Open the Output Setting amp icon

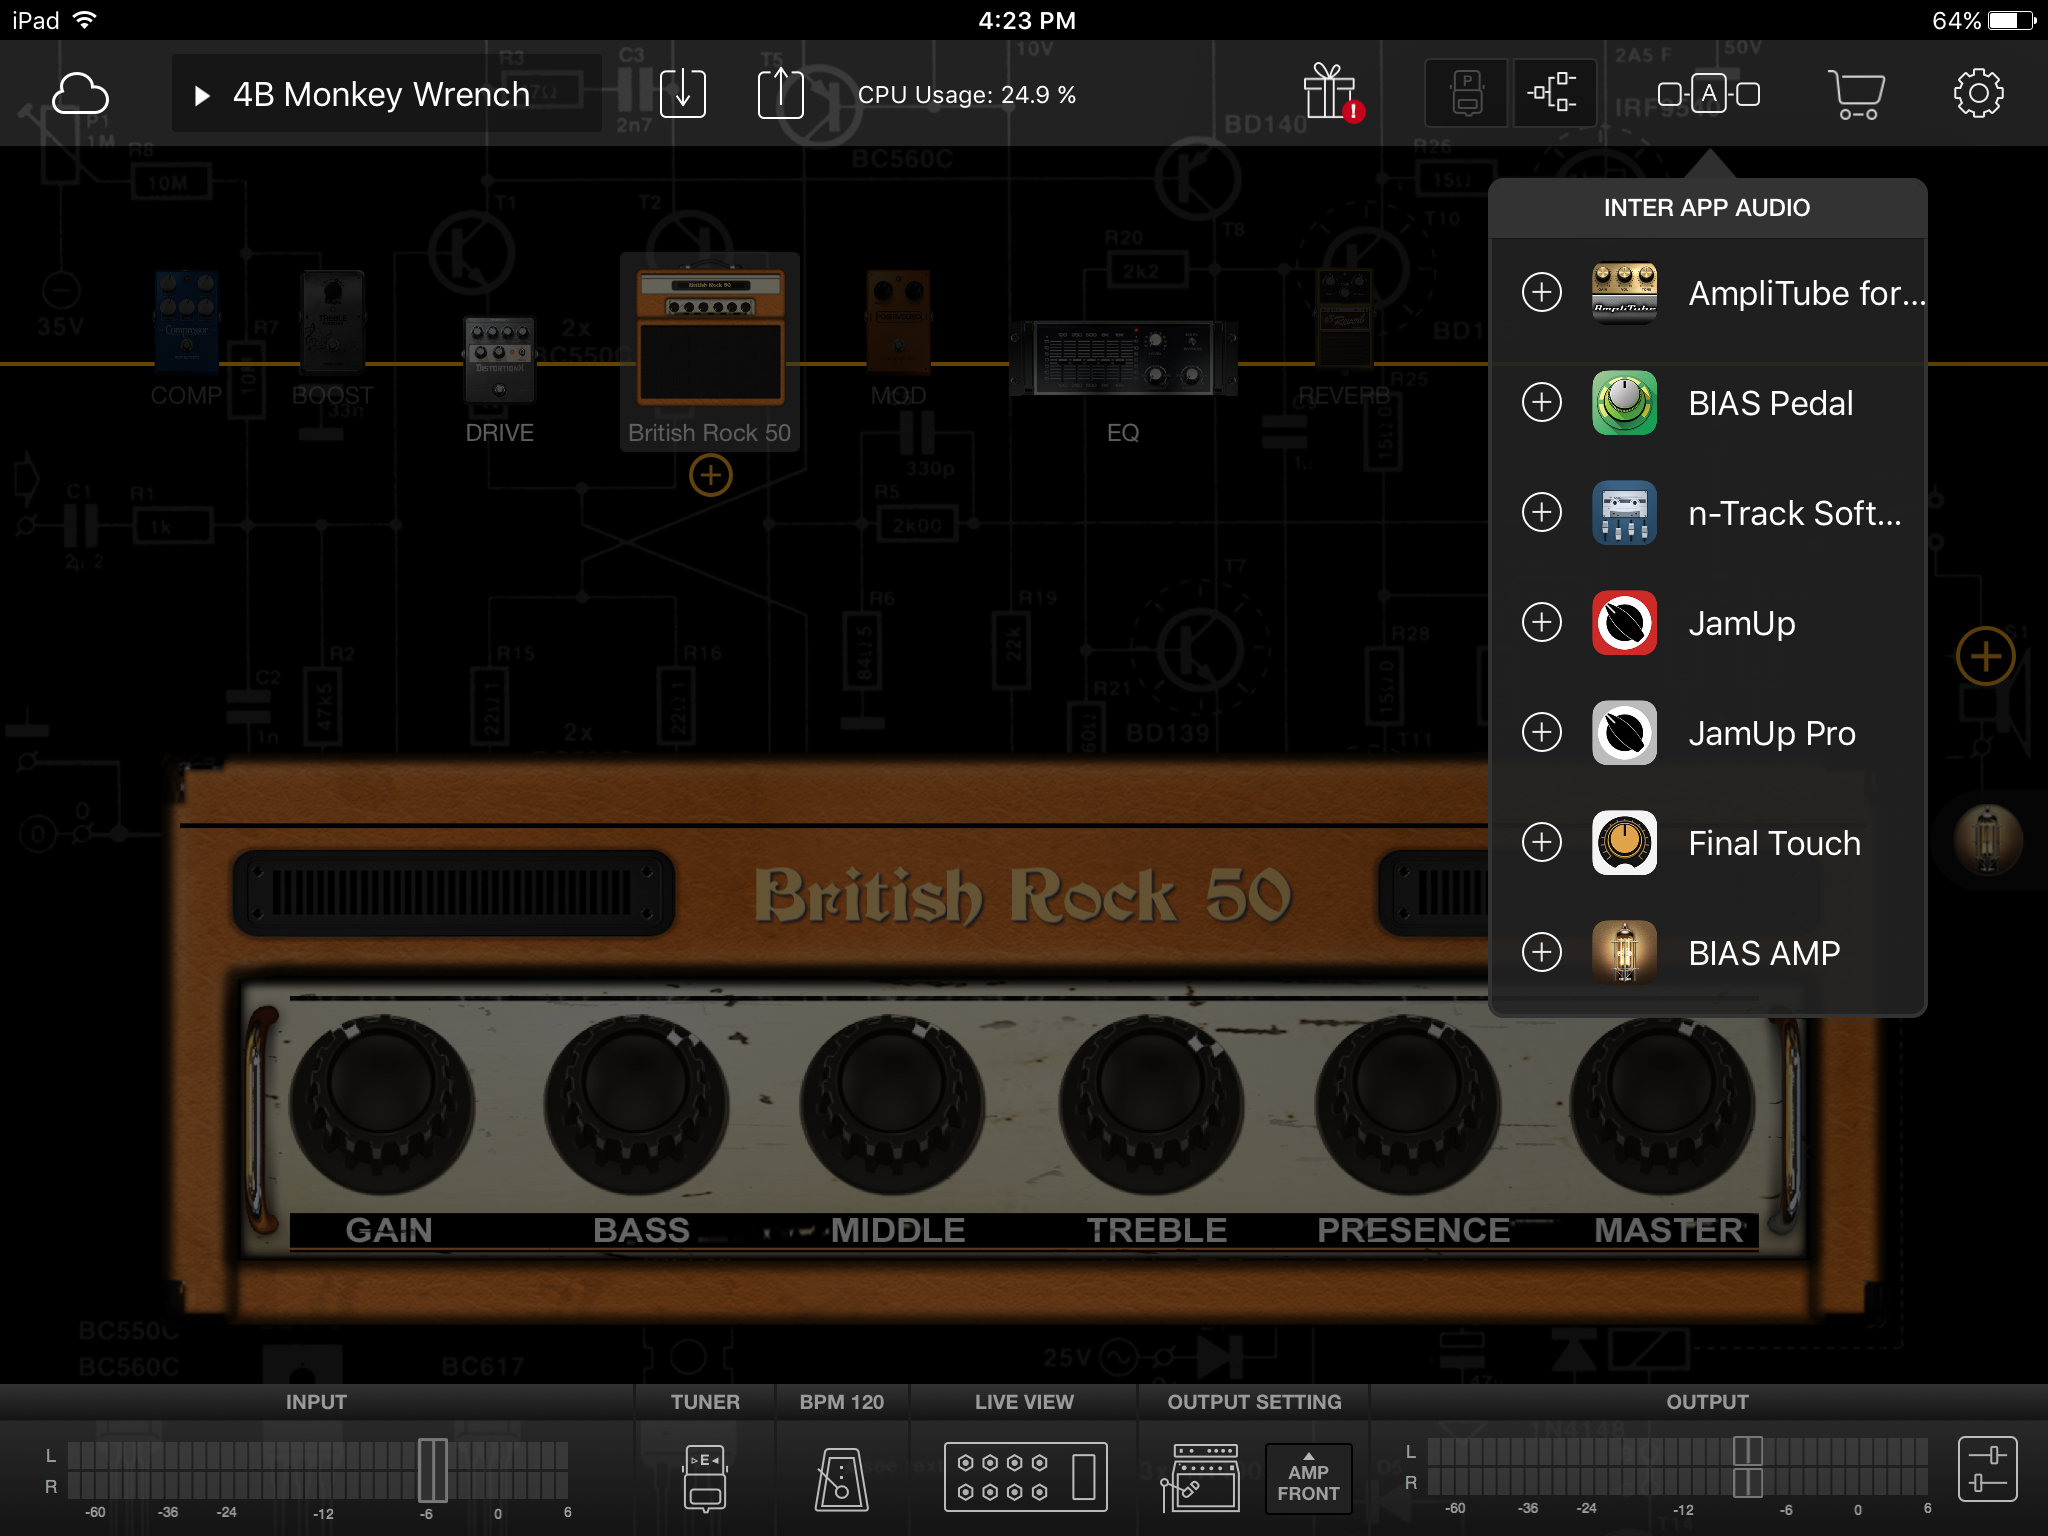(x=1200, y=1477)
